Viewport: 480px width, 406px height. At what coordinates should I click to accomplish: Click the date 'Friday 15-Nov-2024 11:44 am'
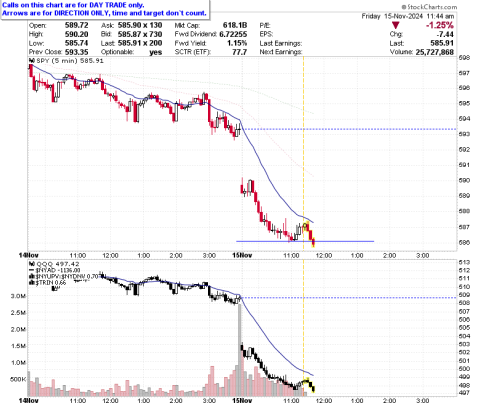pyautogui.click(x=408, y=16)
